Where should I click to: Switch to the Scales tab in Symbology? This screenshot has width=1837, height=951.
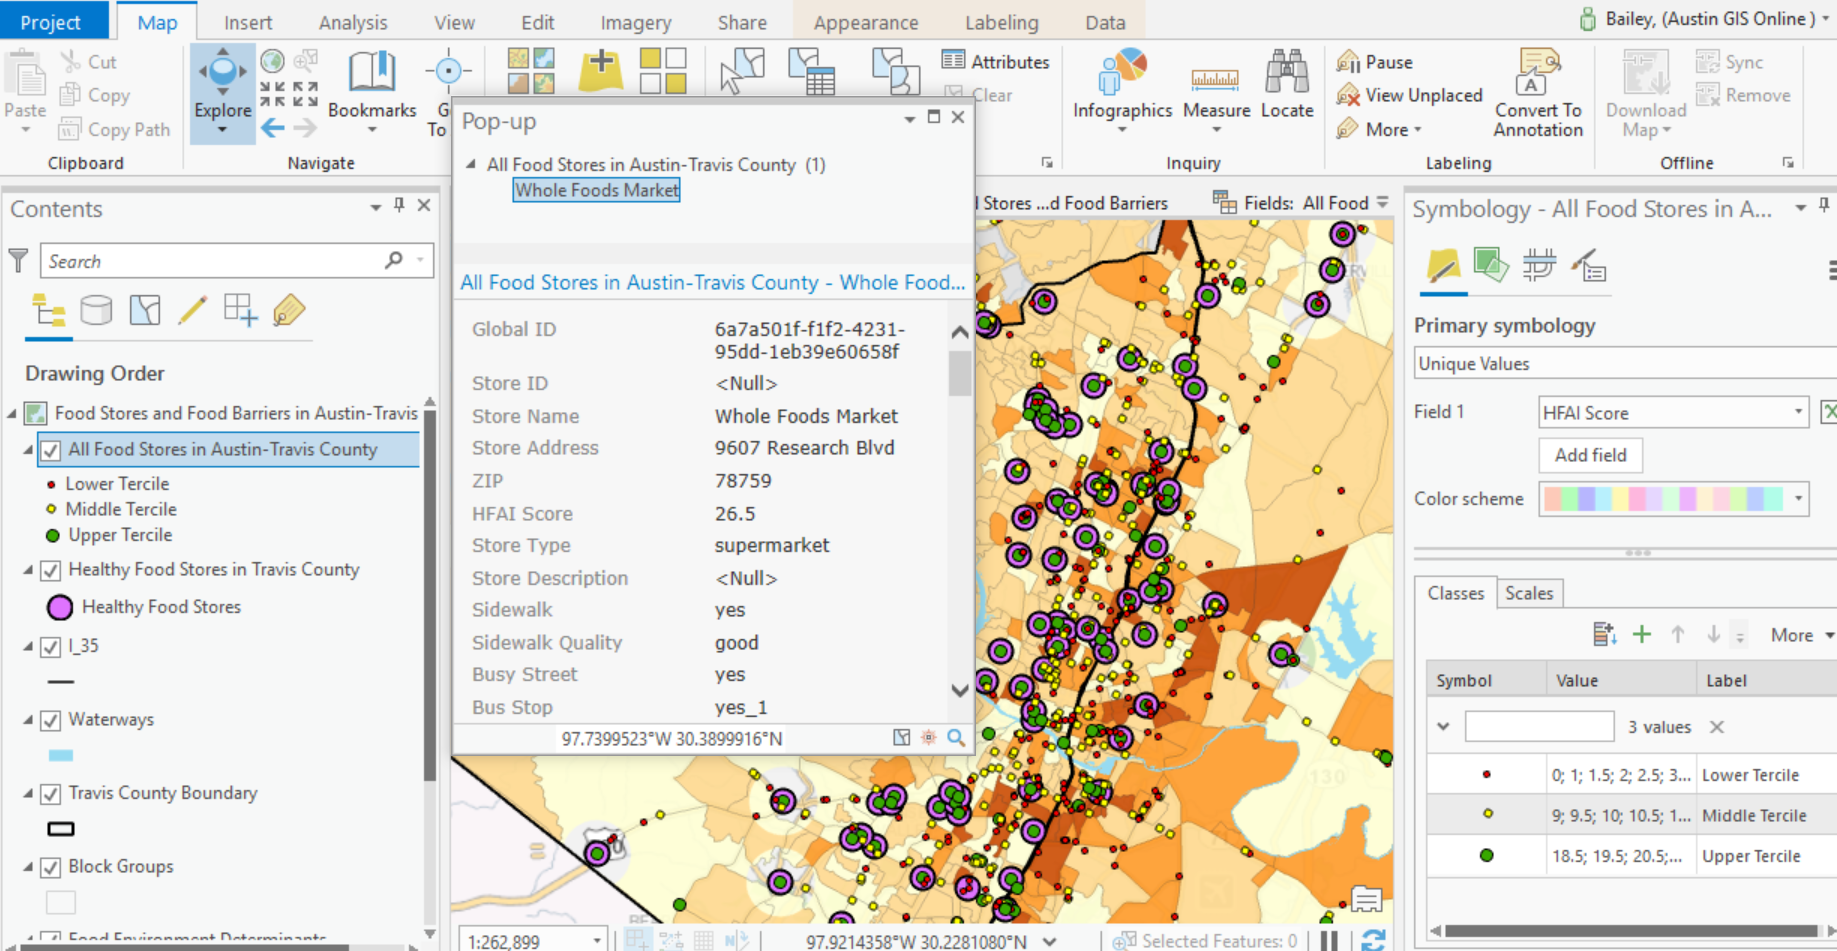pos(1529,593)
